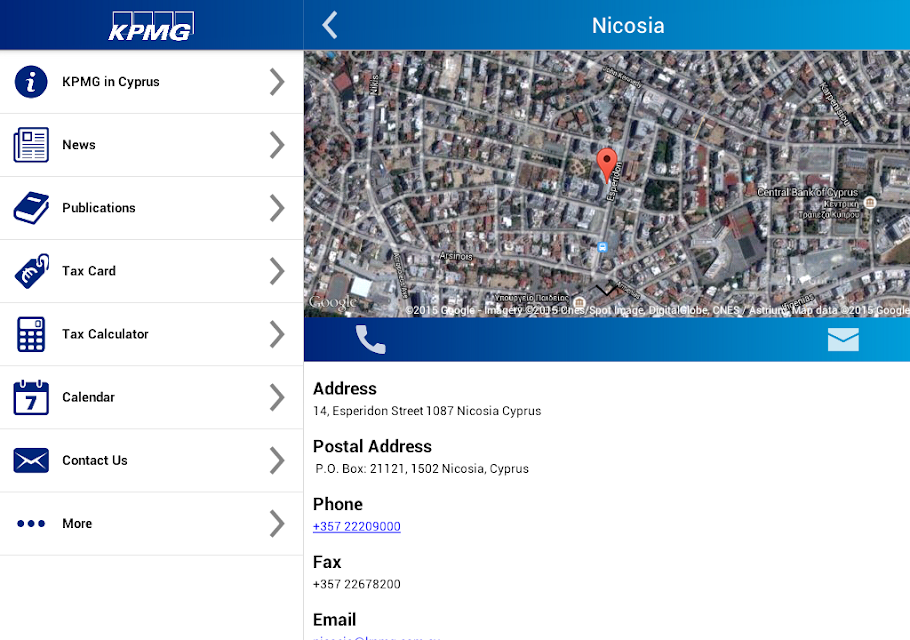Screen dimensions: 910x640
Task: Open the Tax Card menu item
Action: tap(151, 271)
